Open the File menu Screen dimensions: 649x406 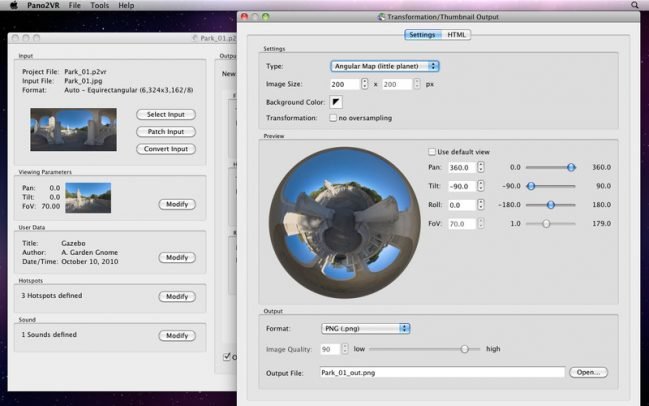(x=75, y=5)
